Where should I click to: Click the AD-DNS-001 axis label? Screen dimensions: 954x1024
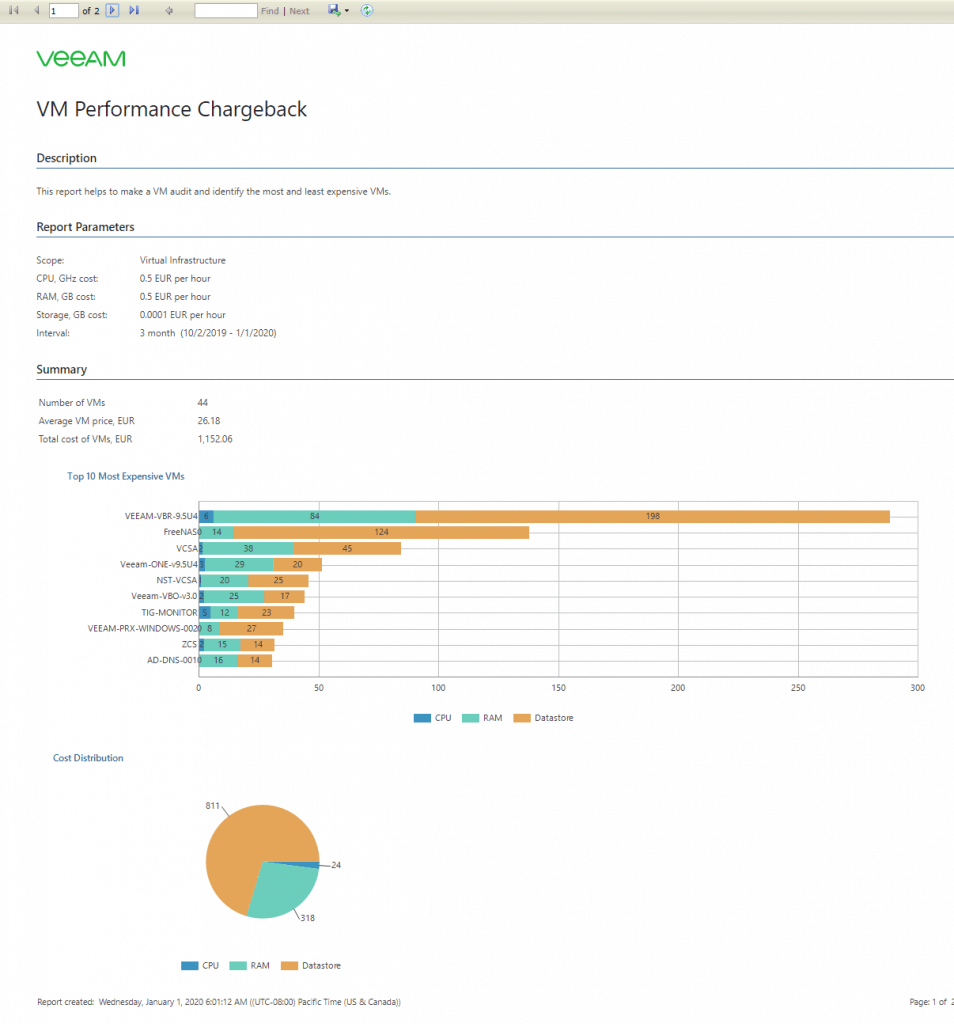point(172,661)
